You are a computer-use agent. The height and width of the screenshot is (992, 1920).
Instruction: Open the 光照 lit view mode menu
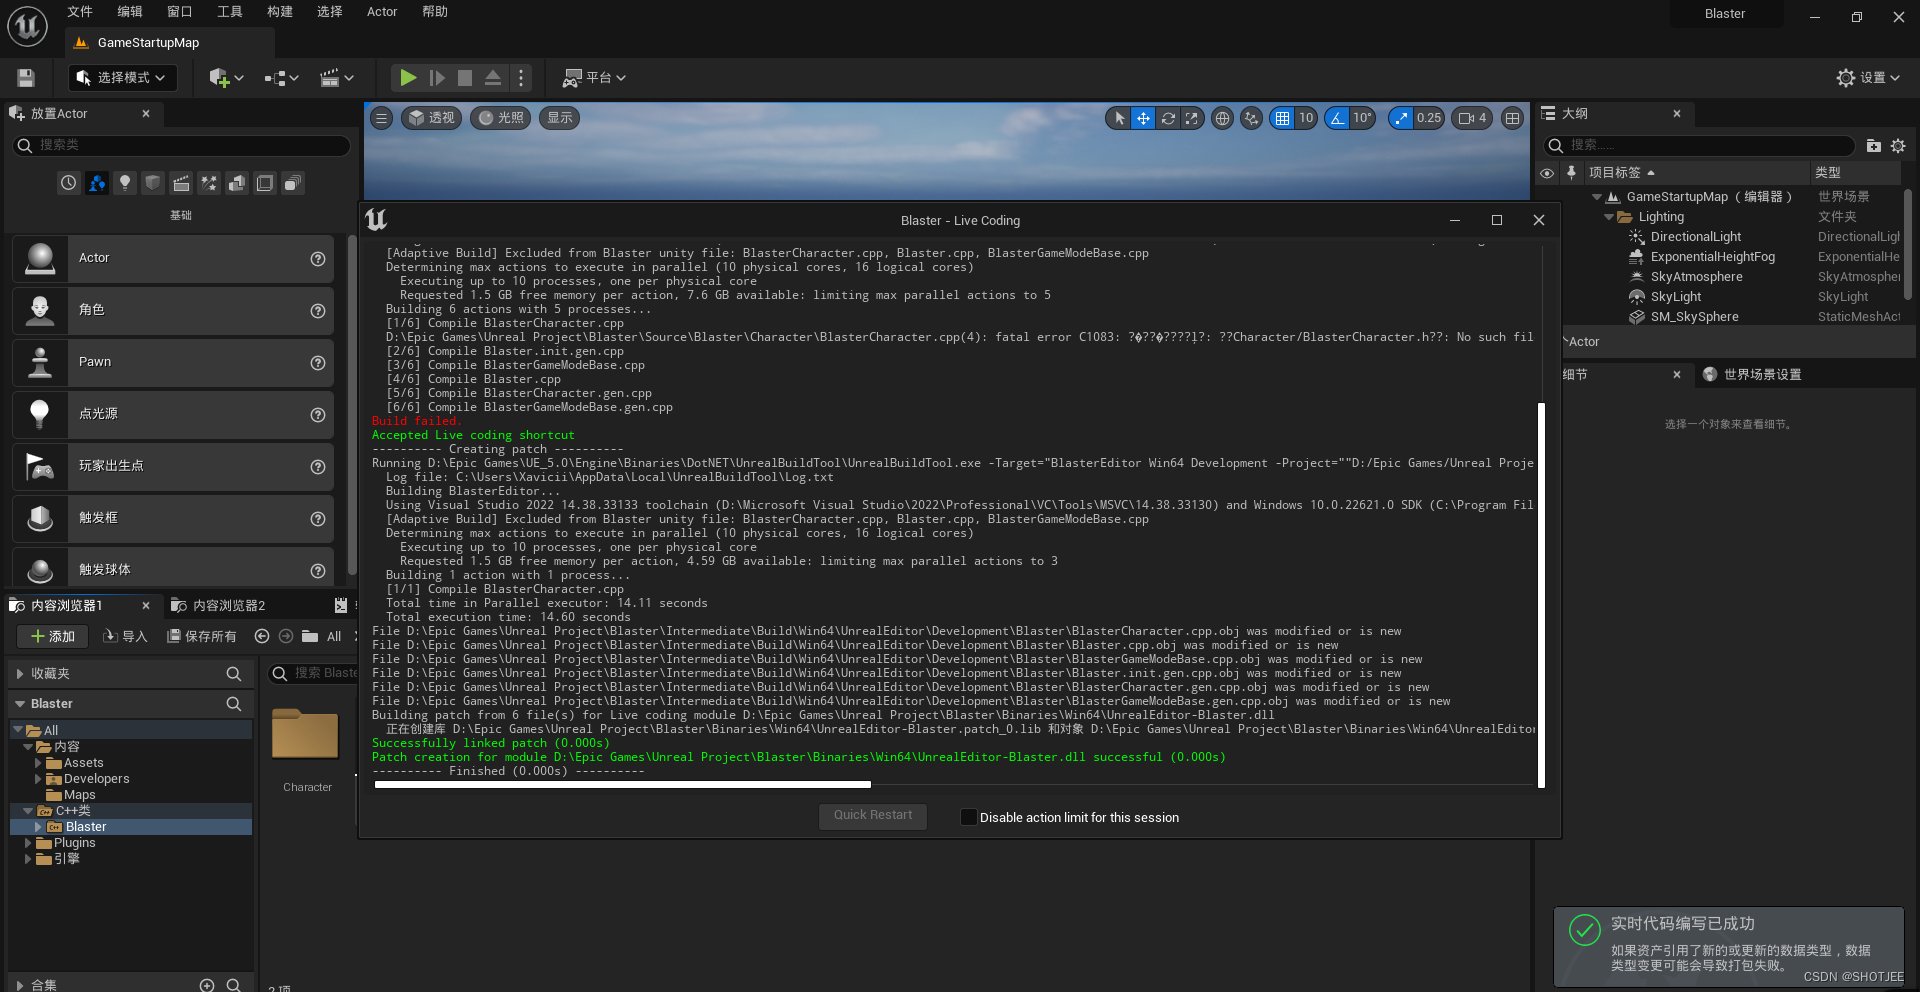point(500,118)
